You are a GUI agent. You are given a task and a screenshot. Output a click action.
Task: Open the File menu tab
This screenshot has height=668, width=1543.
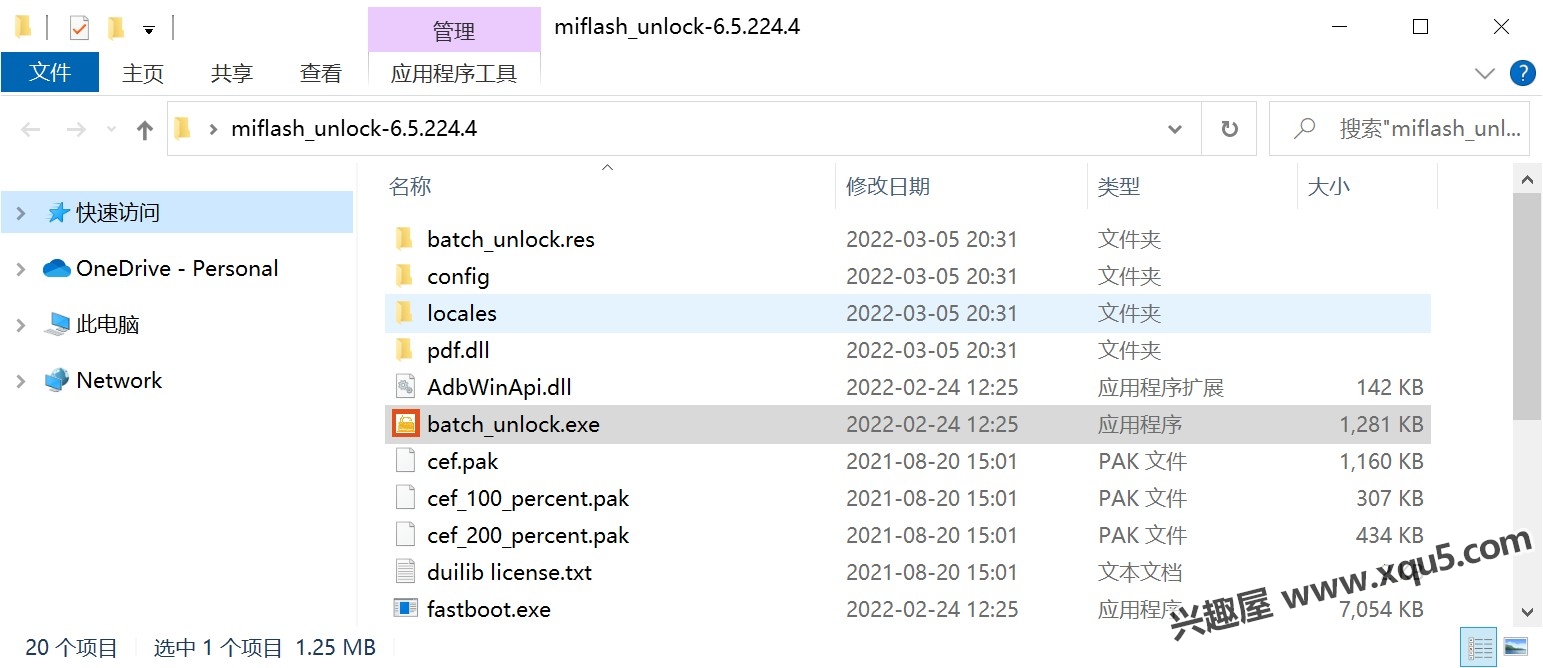(50, 72)
